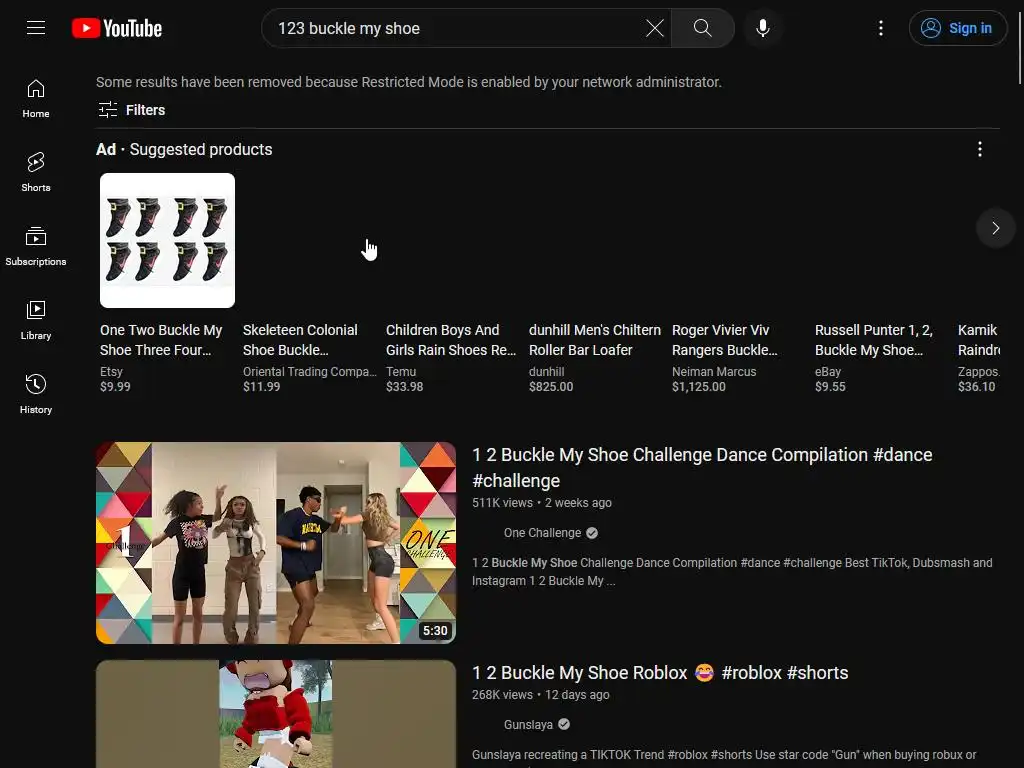Start voice search with microphone
1024x768 pixels.
tap(762, 28)
